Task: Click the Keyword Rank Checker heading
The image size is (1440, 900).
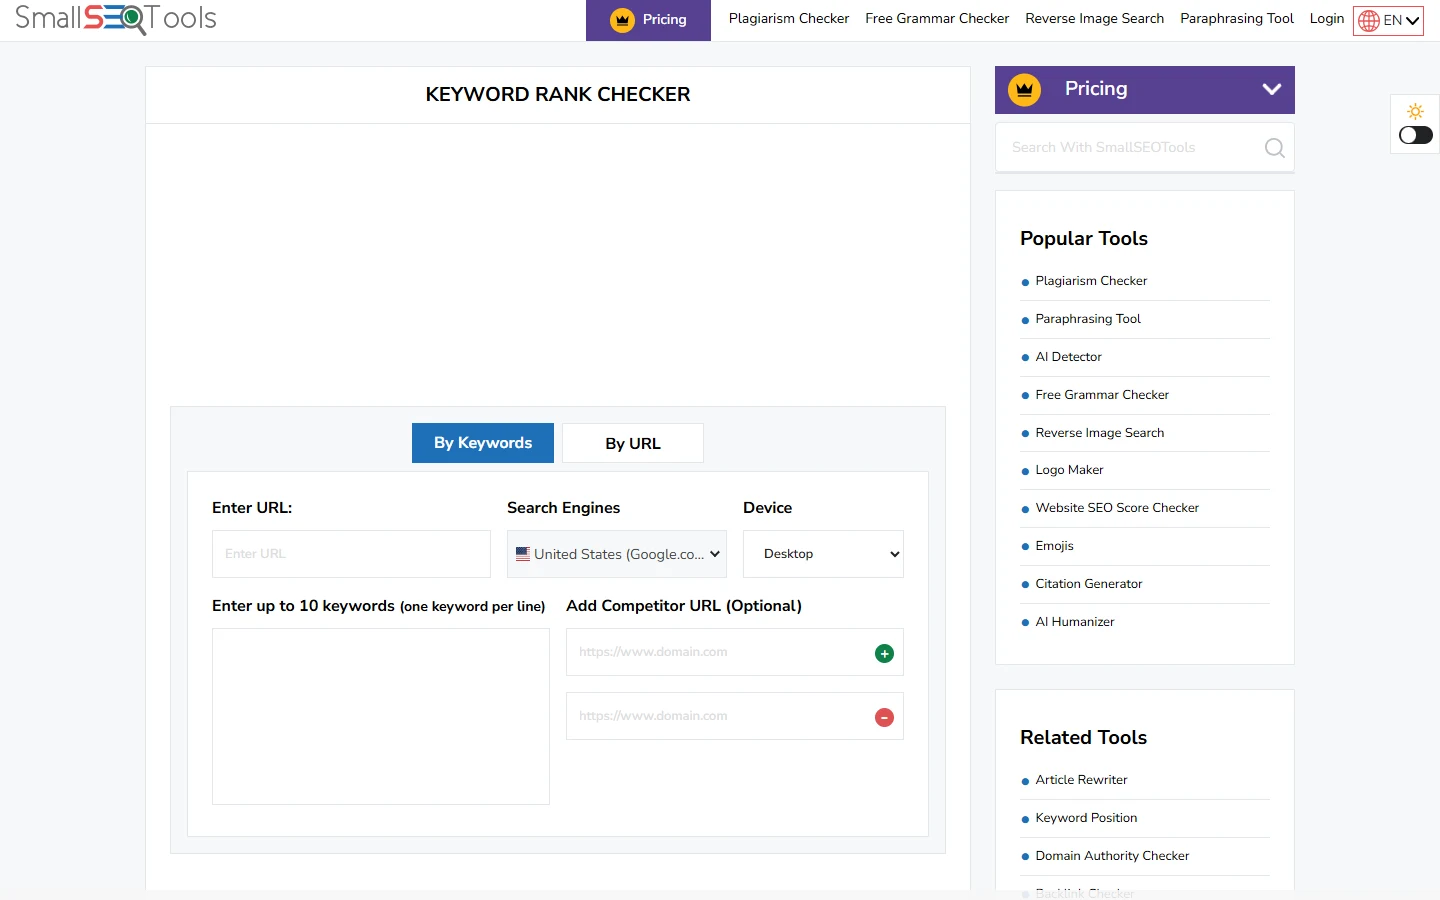Action: pyautogui.click(x=558, y=95)
